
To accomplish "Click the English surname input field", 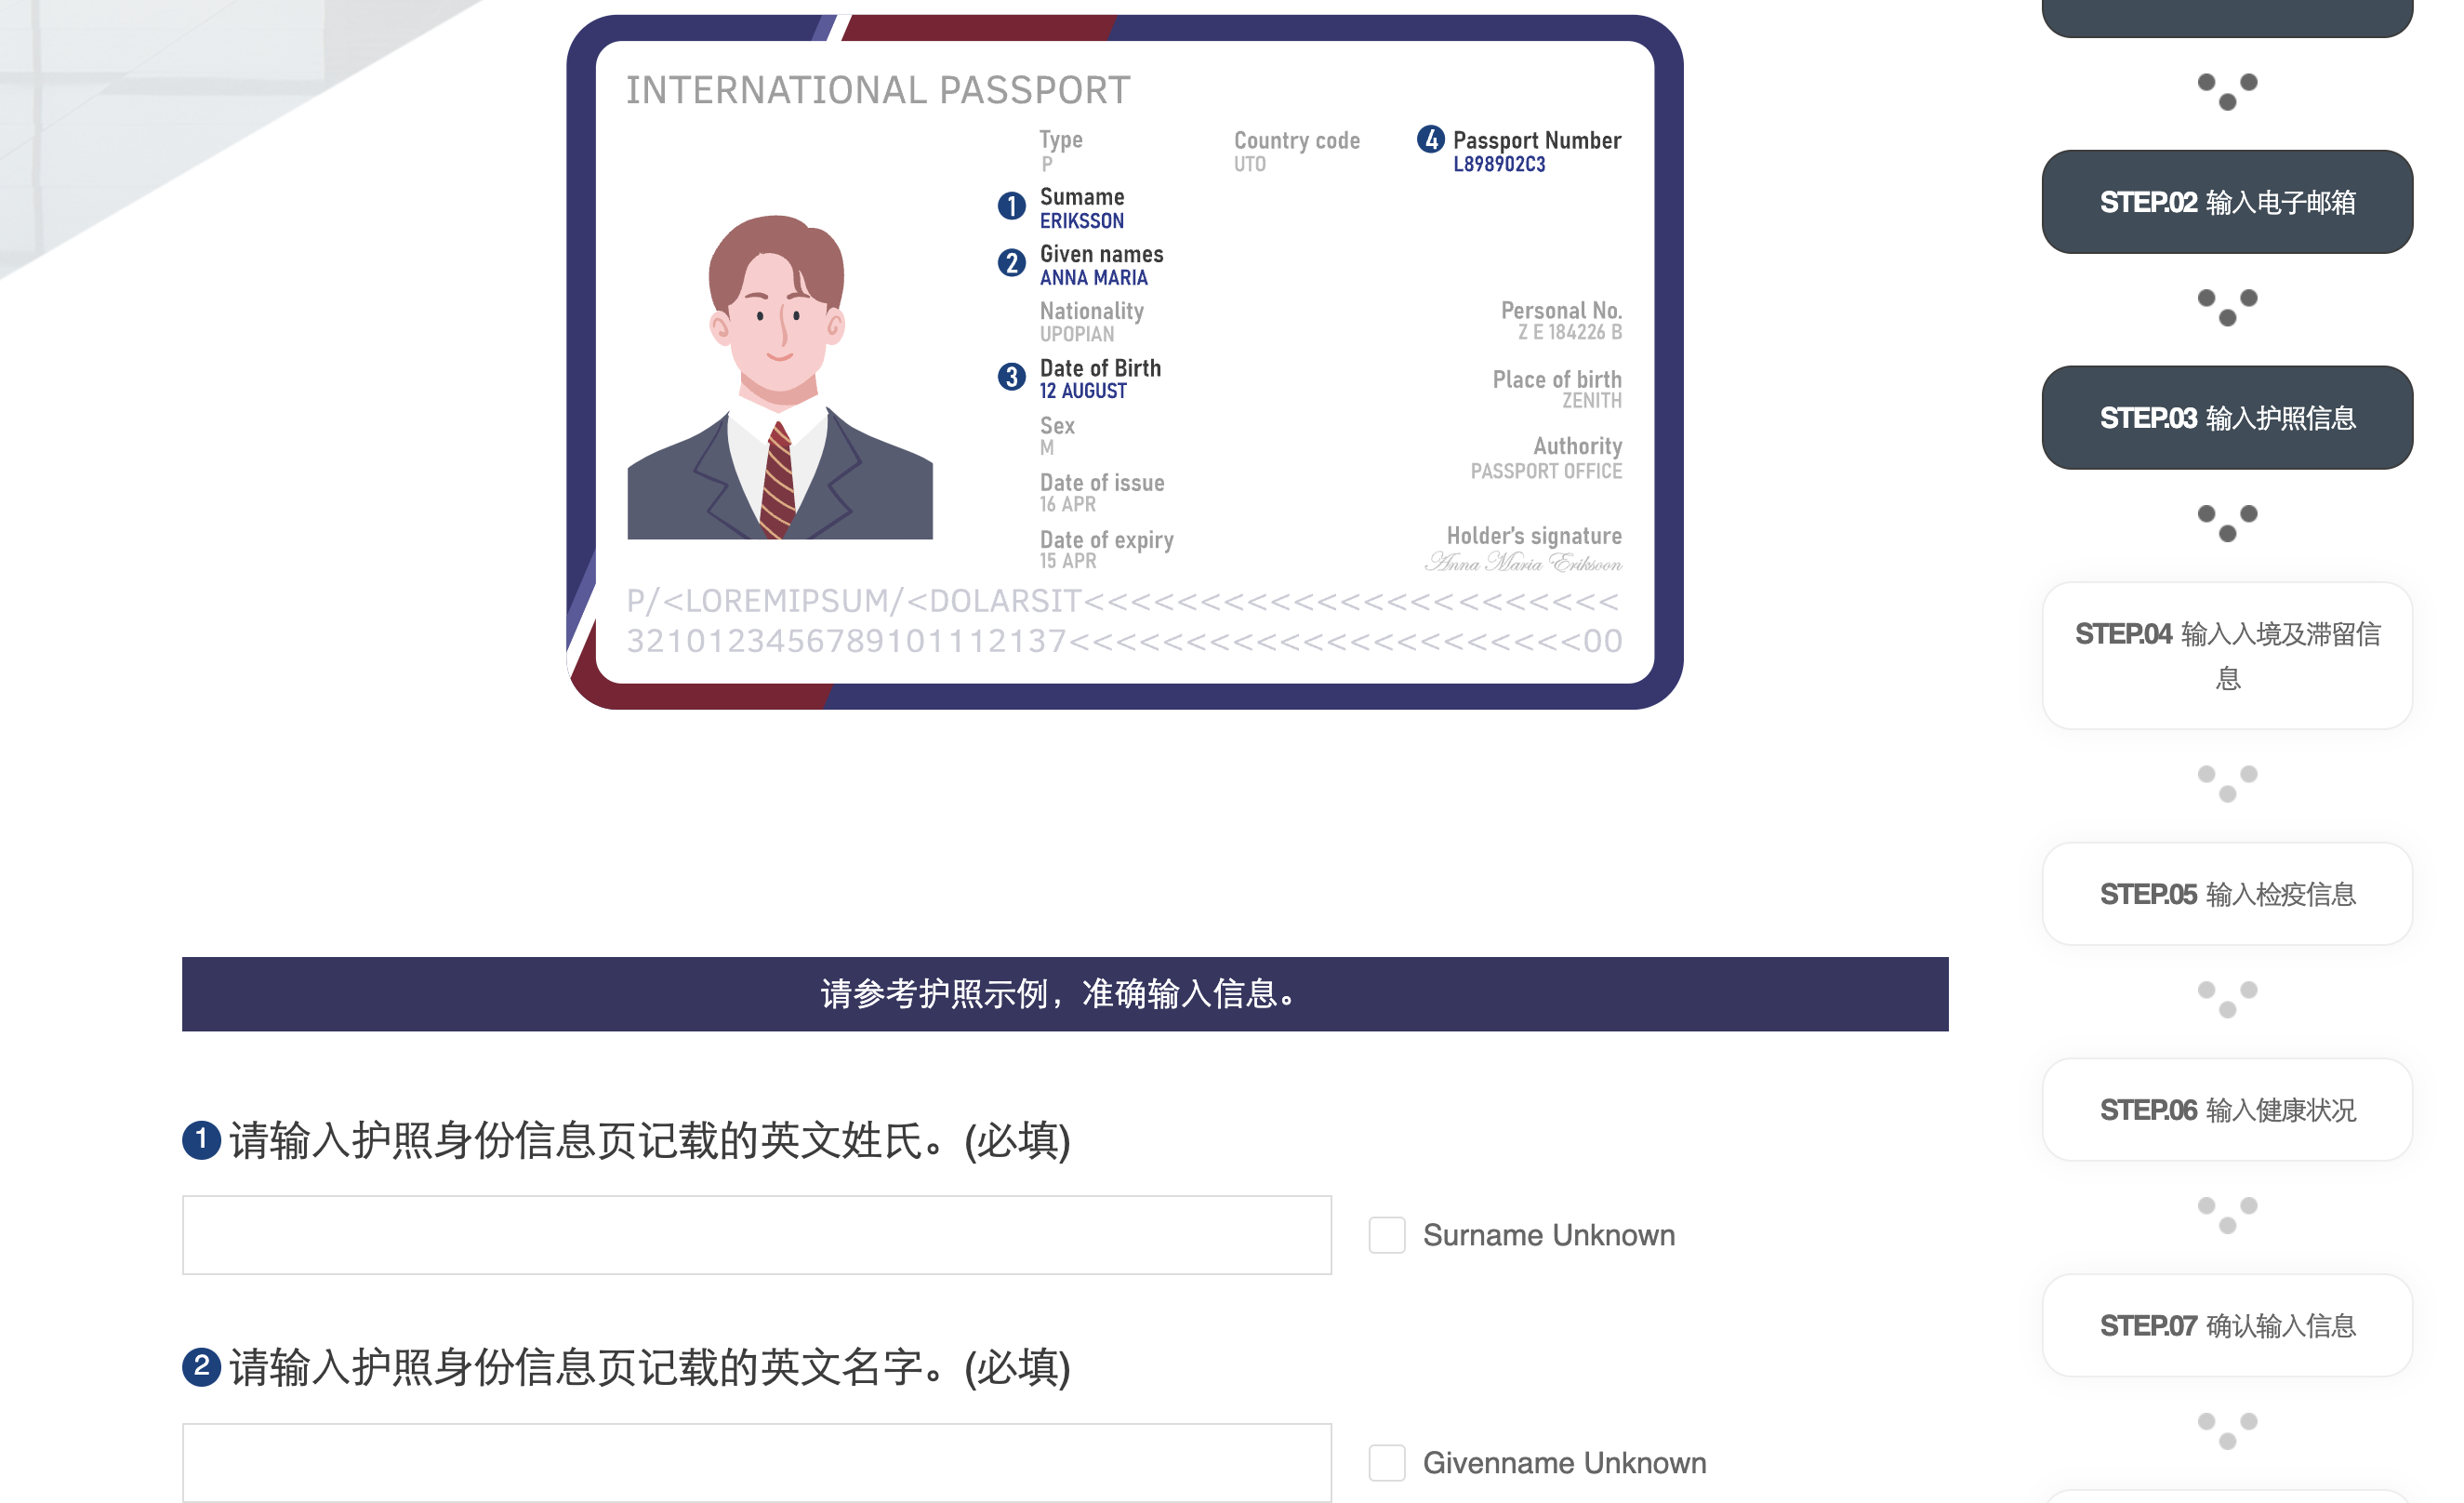I will 756,1235.
